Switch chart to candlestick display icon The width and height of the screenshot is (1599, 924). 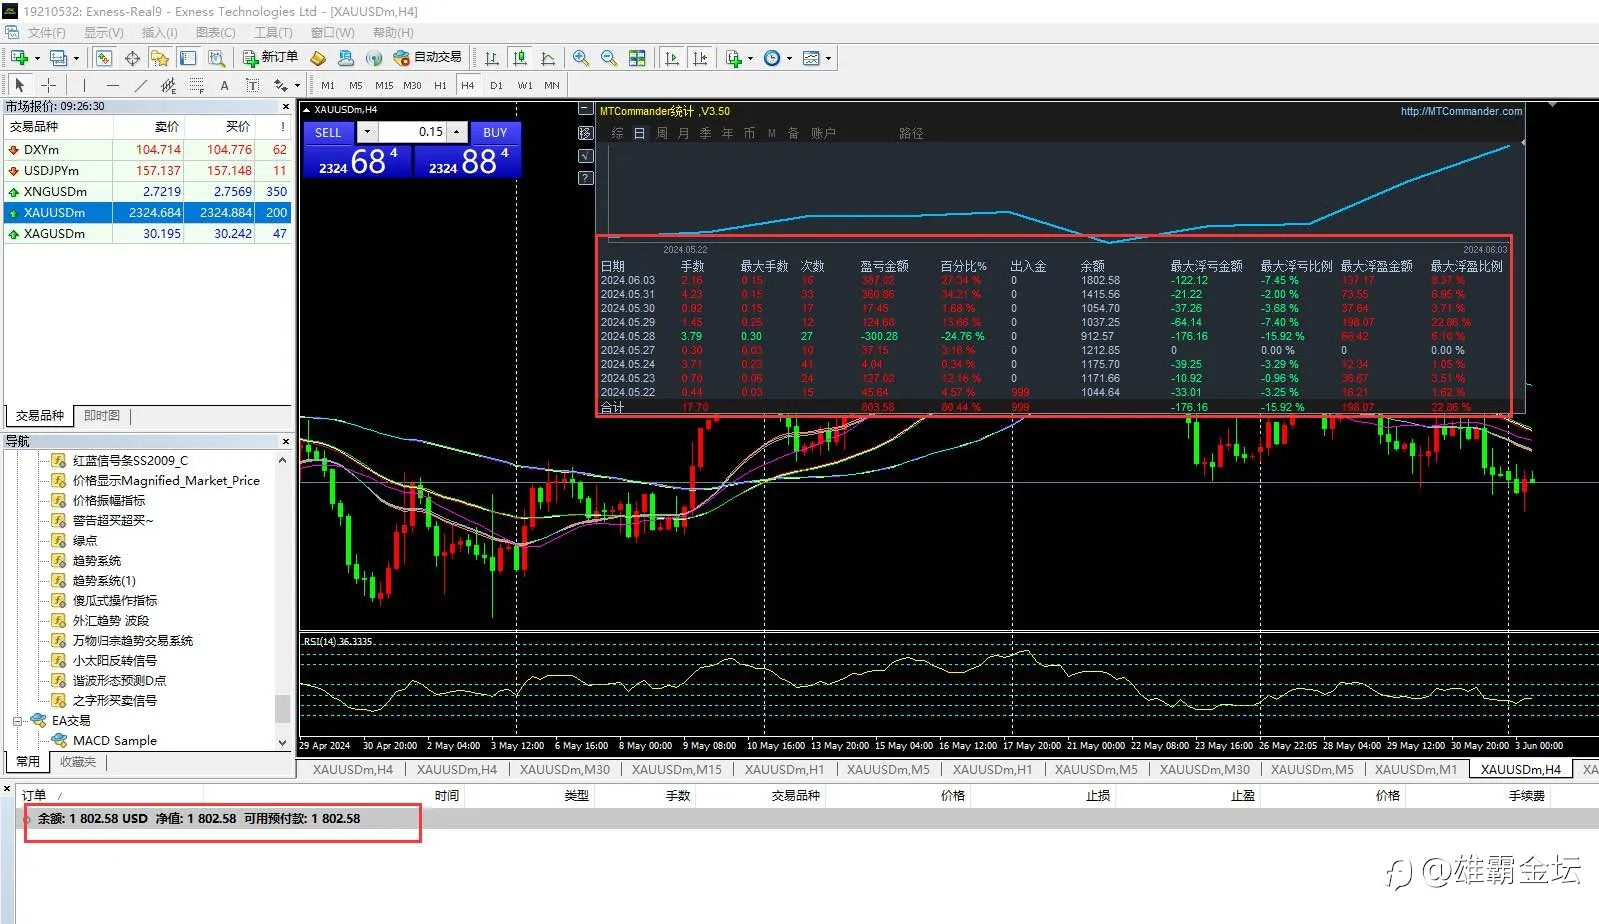click(x=519, y=58)
